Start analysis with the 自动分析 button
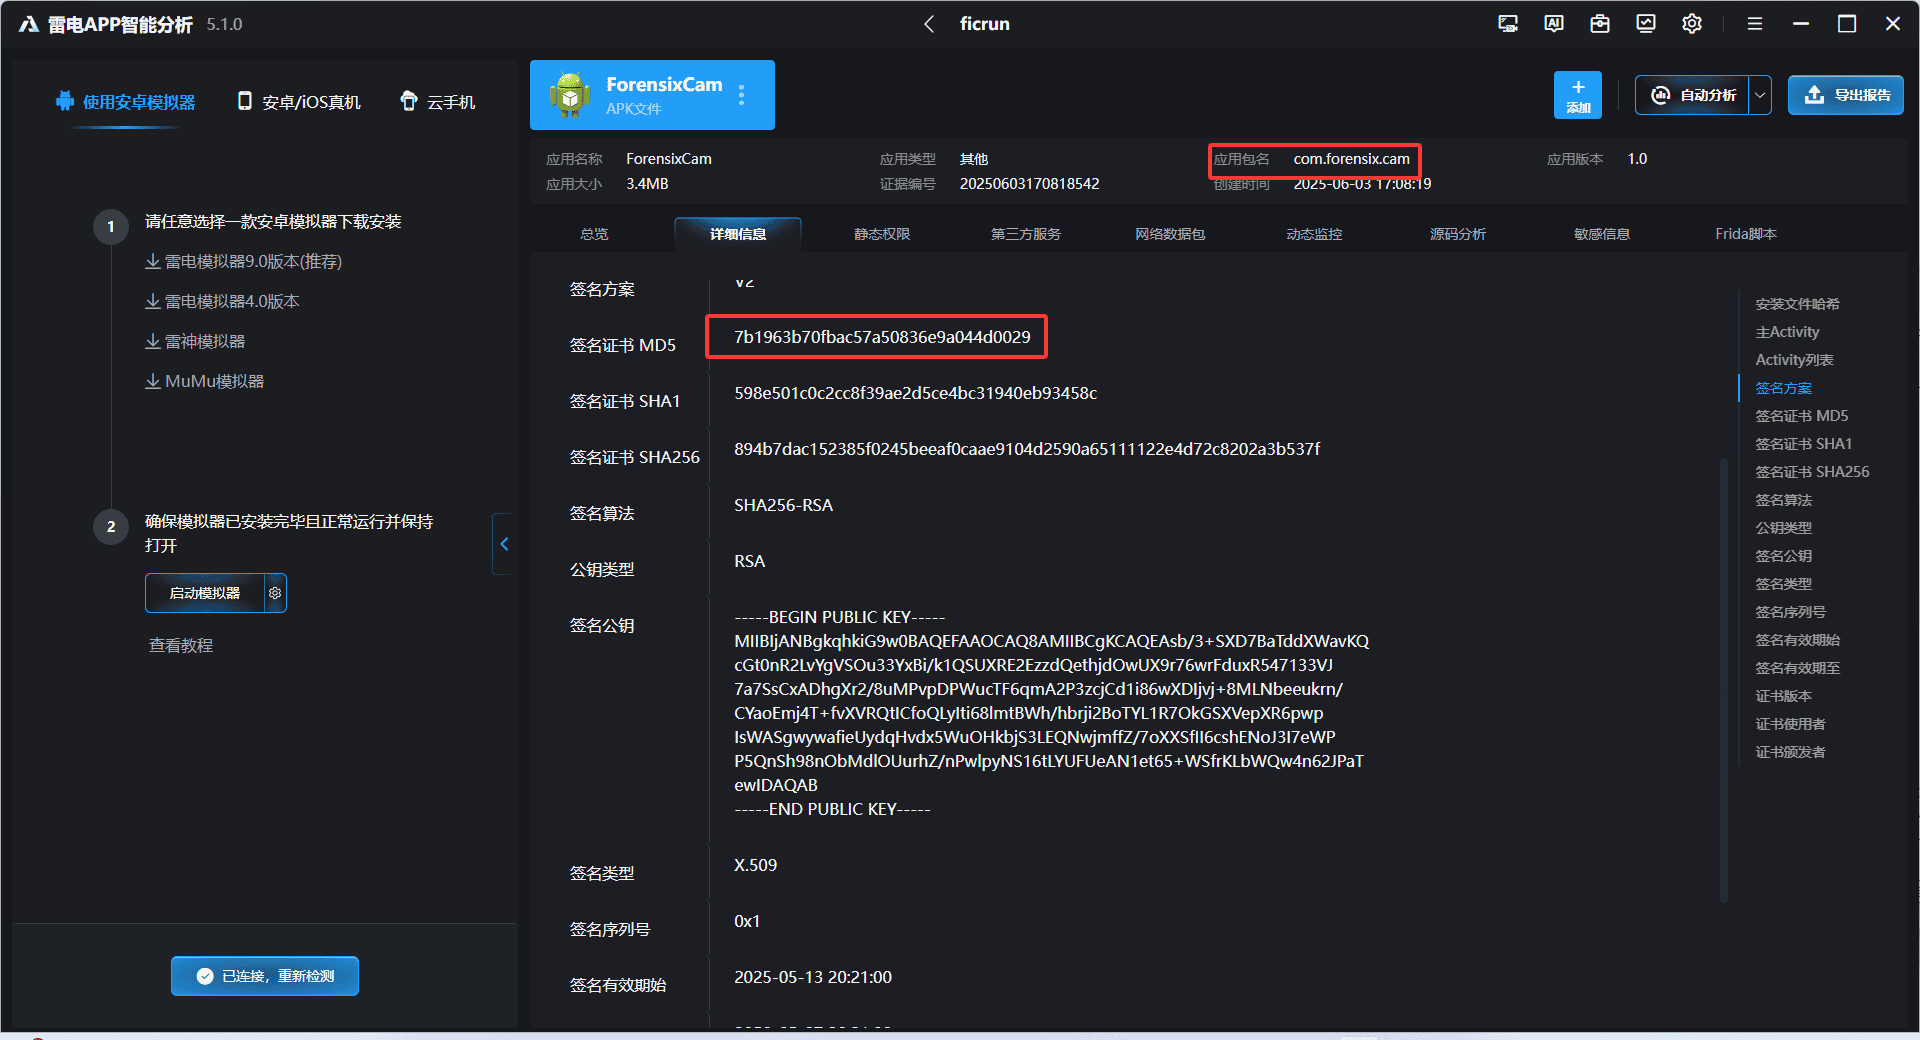The height and width of the screenshot is (1040, 1920). tap(1692, 95)
